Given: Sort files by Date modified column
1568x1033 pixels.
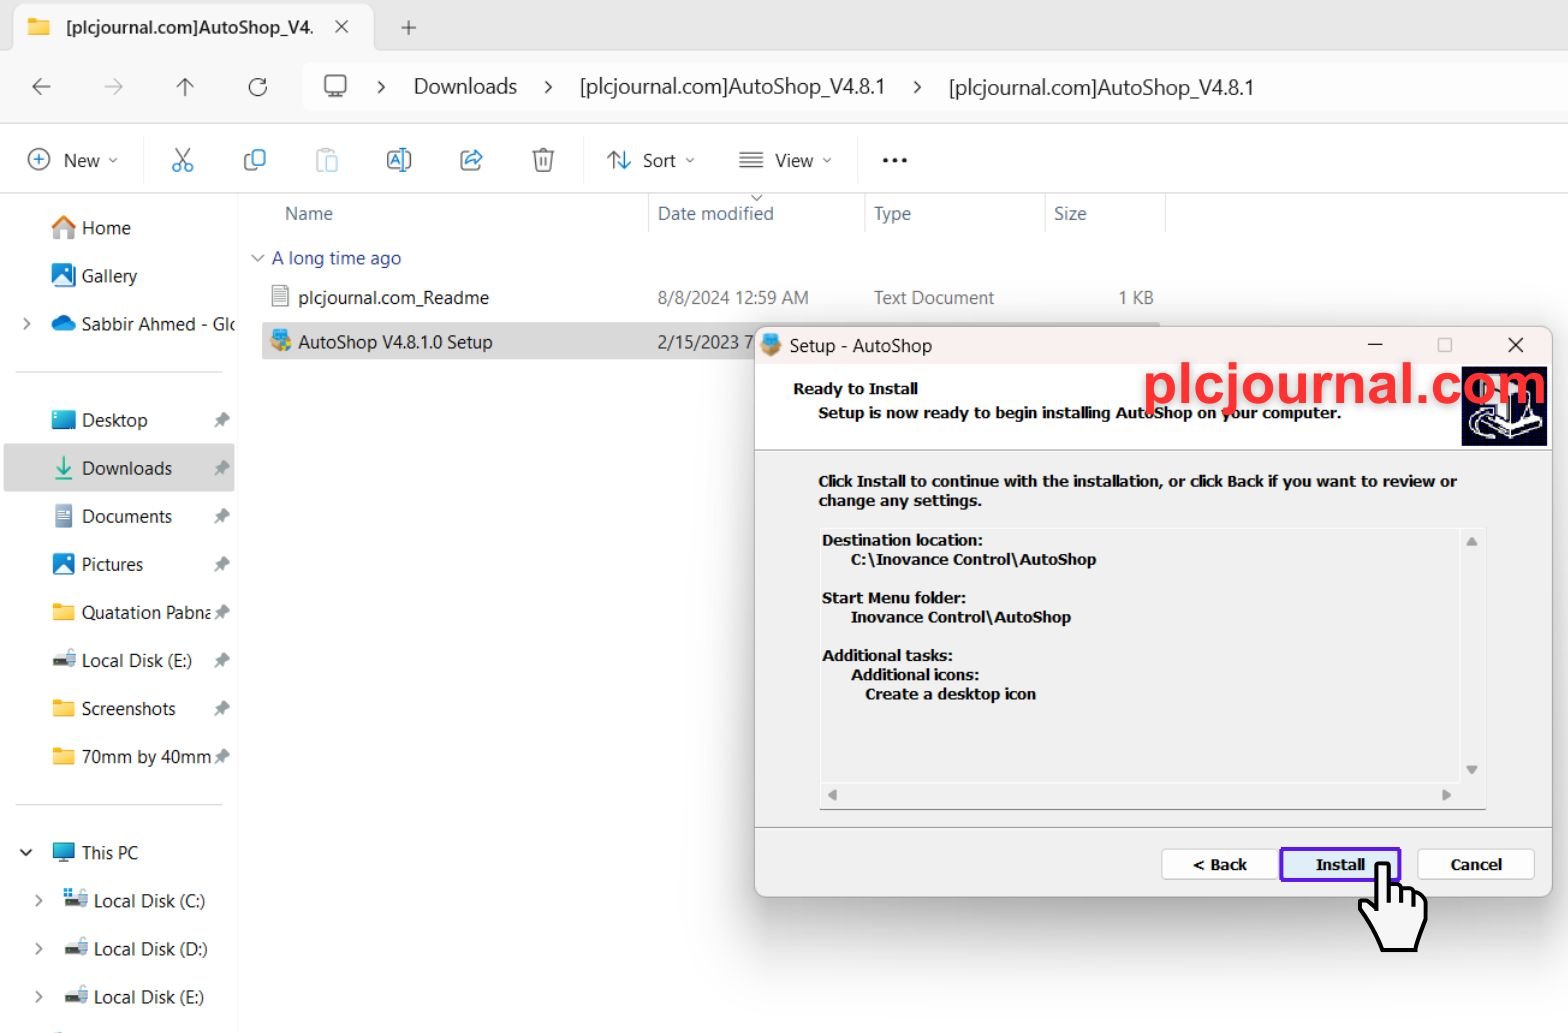Looking at the screenshot, I should [716, 213].
